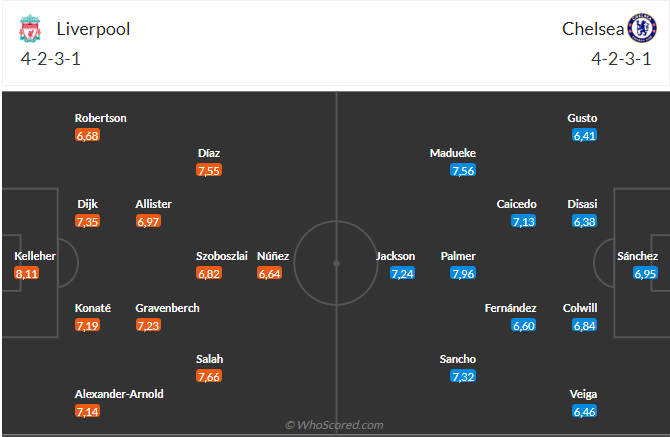Click Veiga's 6,46 rating badge
The image size is (670, 437).
coord(585,411)
